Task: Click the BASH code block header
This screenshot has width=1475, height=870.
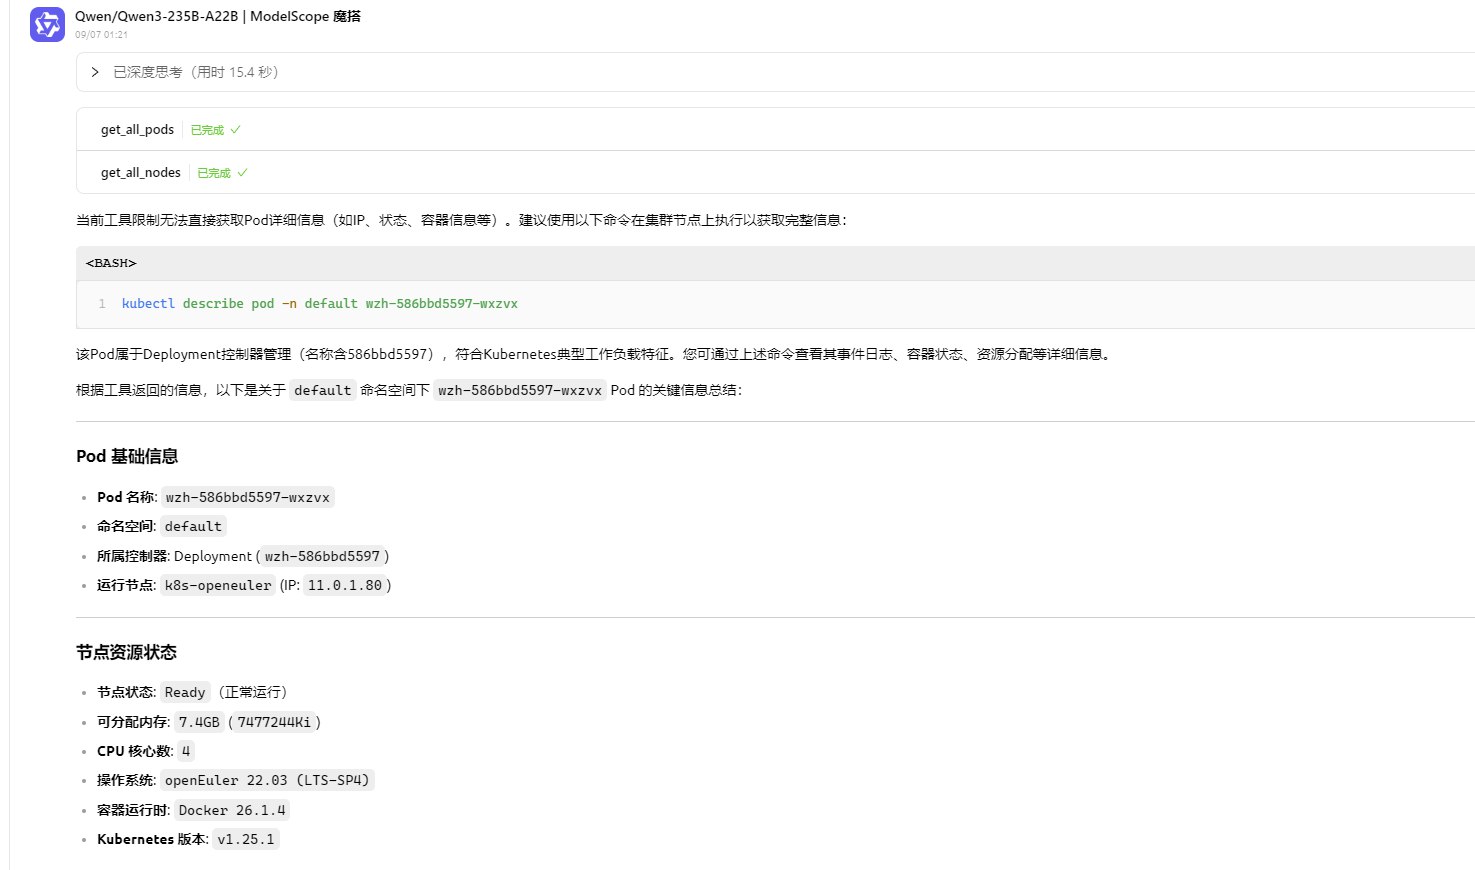Action: pos(111,263)
